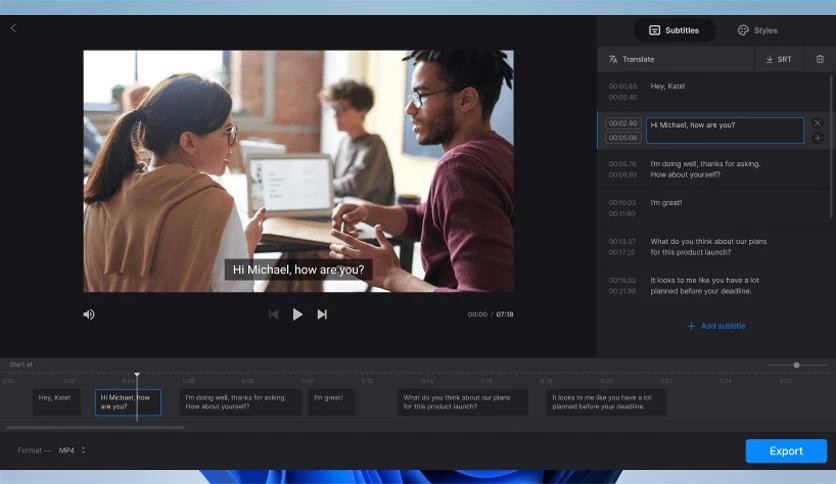Select 'Hey, Kate!' clip in timeline
The width and height of the screenshot is (836, 484).
coord(57,402)
